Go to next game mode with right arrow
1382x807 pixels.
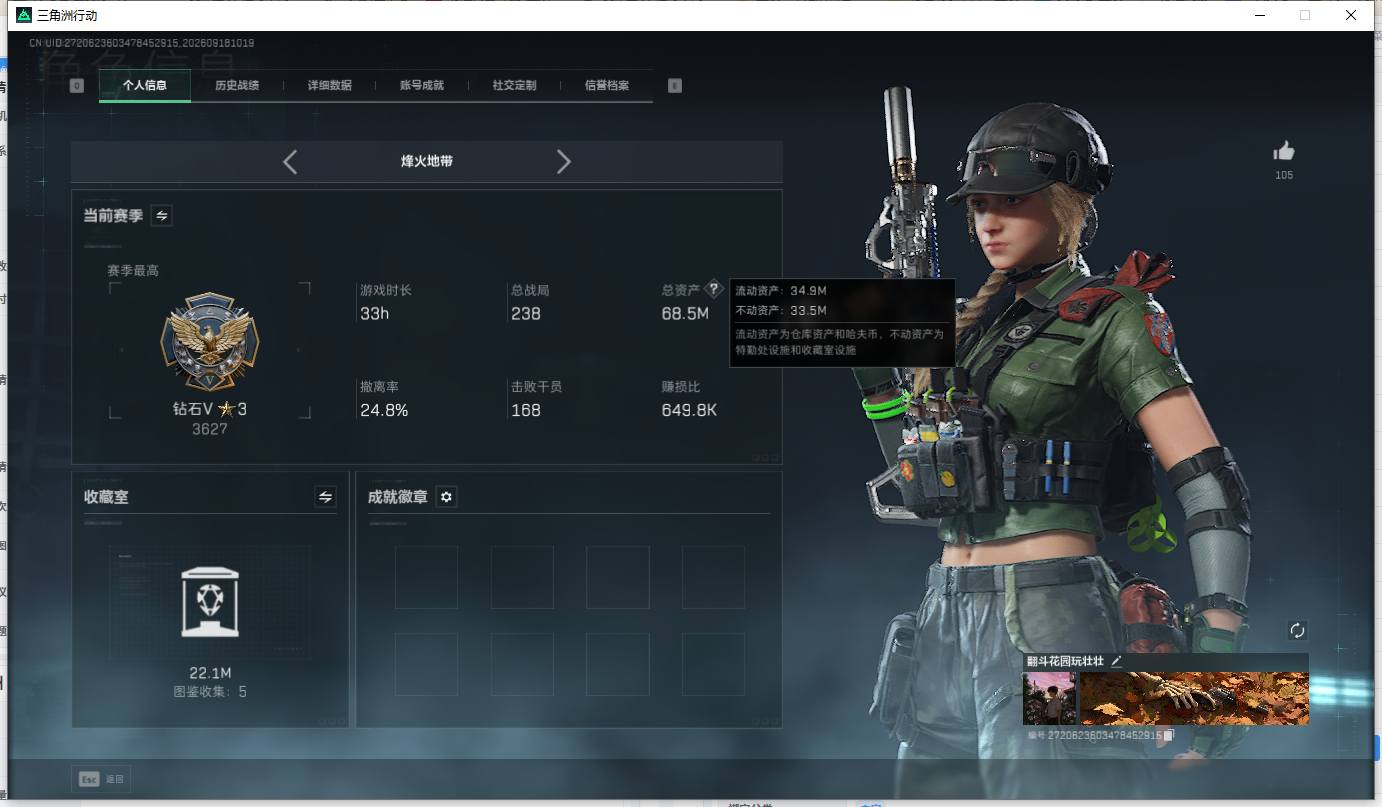564,162
